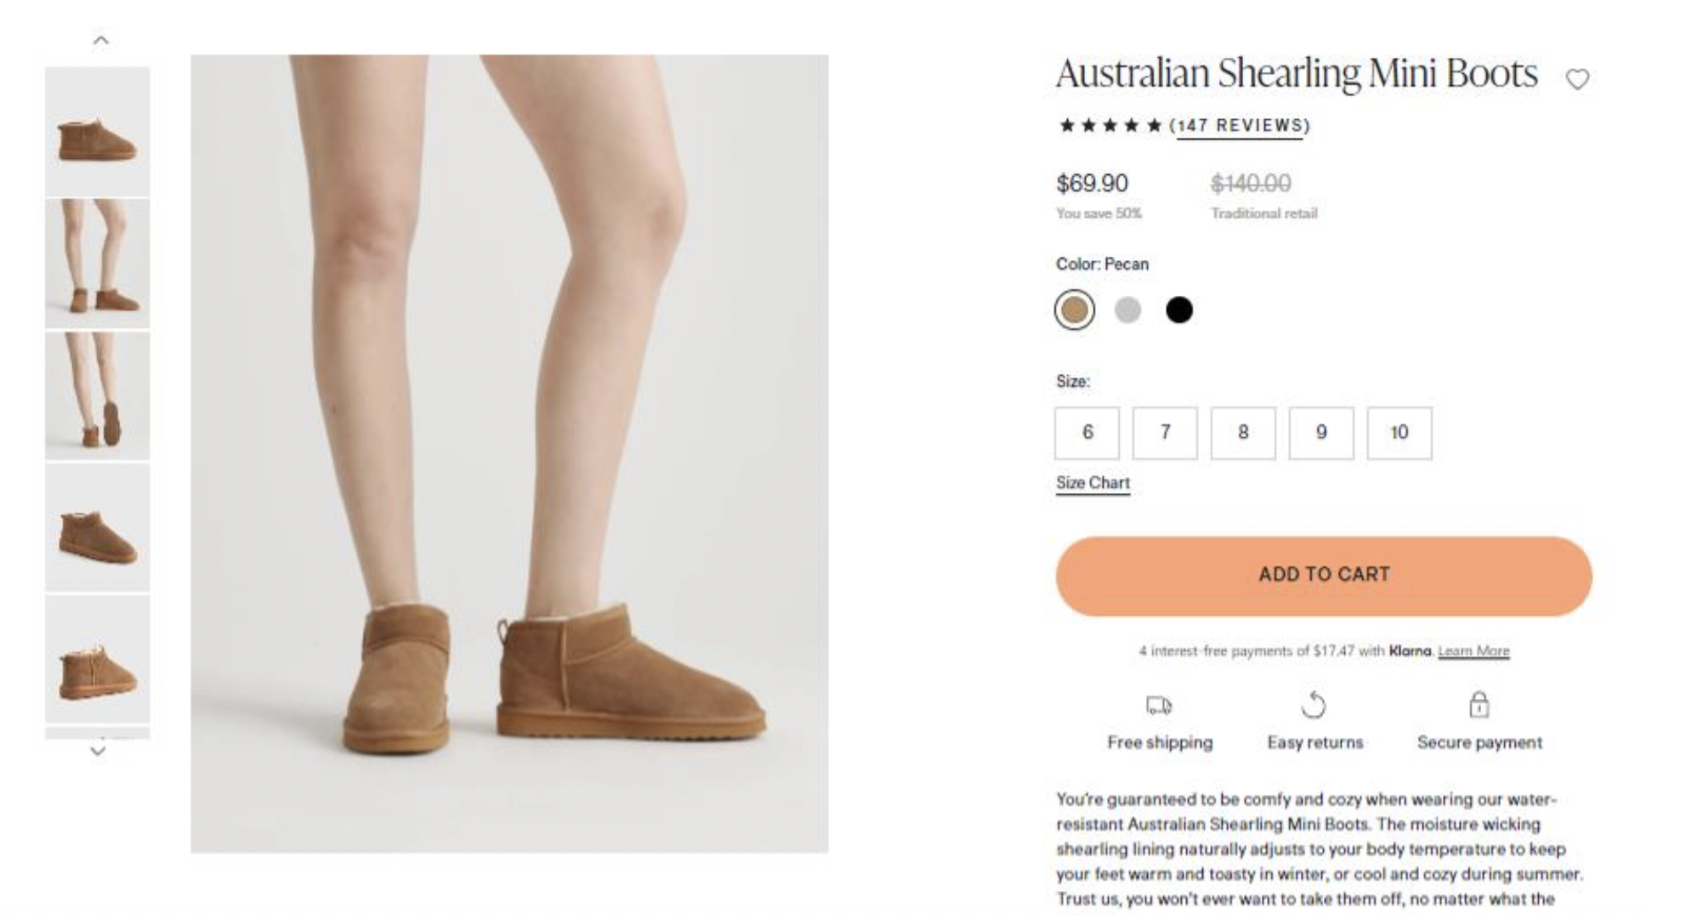Click the Secure payment lock icon
The height and width of the screenshot is (916, 1708).
(x=1479, y=705)
